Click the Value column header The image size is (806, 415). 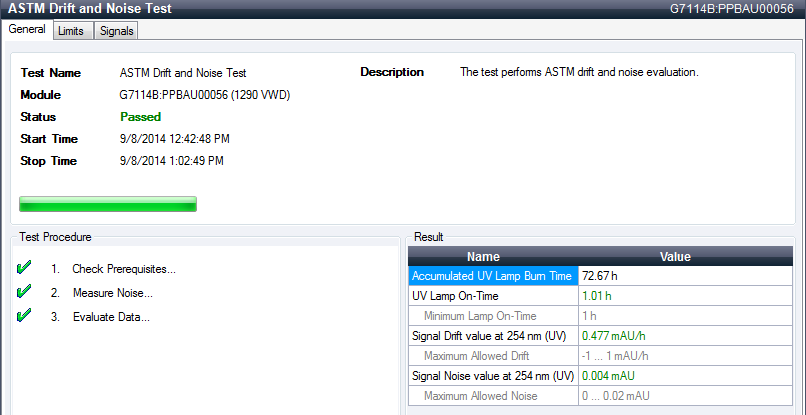(675, 257)
